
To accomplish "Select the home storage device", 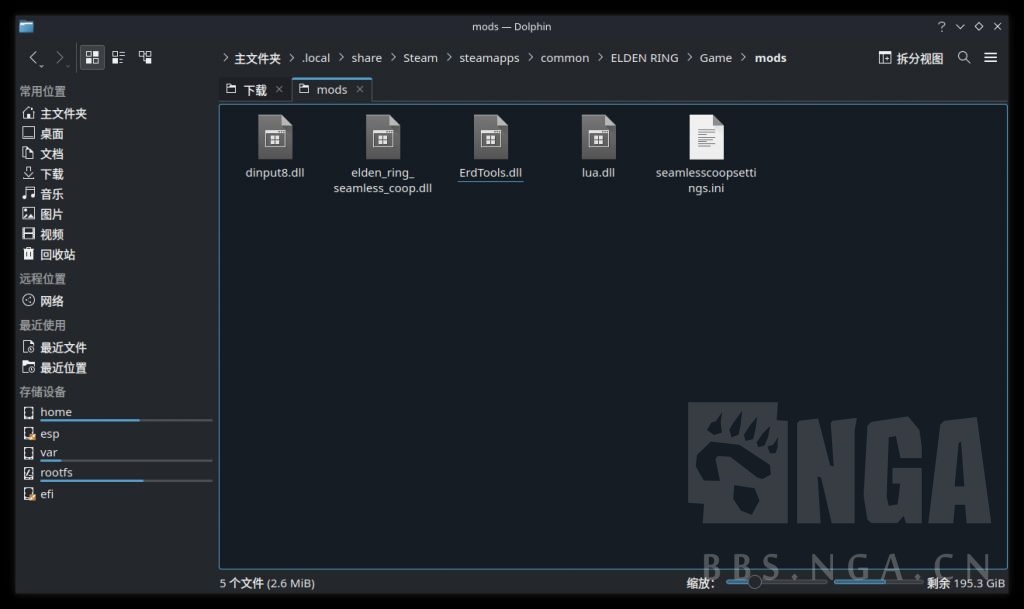I will (56, 411).
